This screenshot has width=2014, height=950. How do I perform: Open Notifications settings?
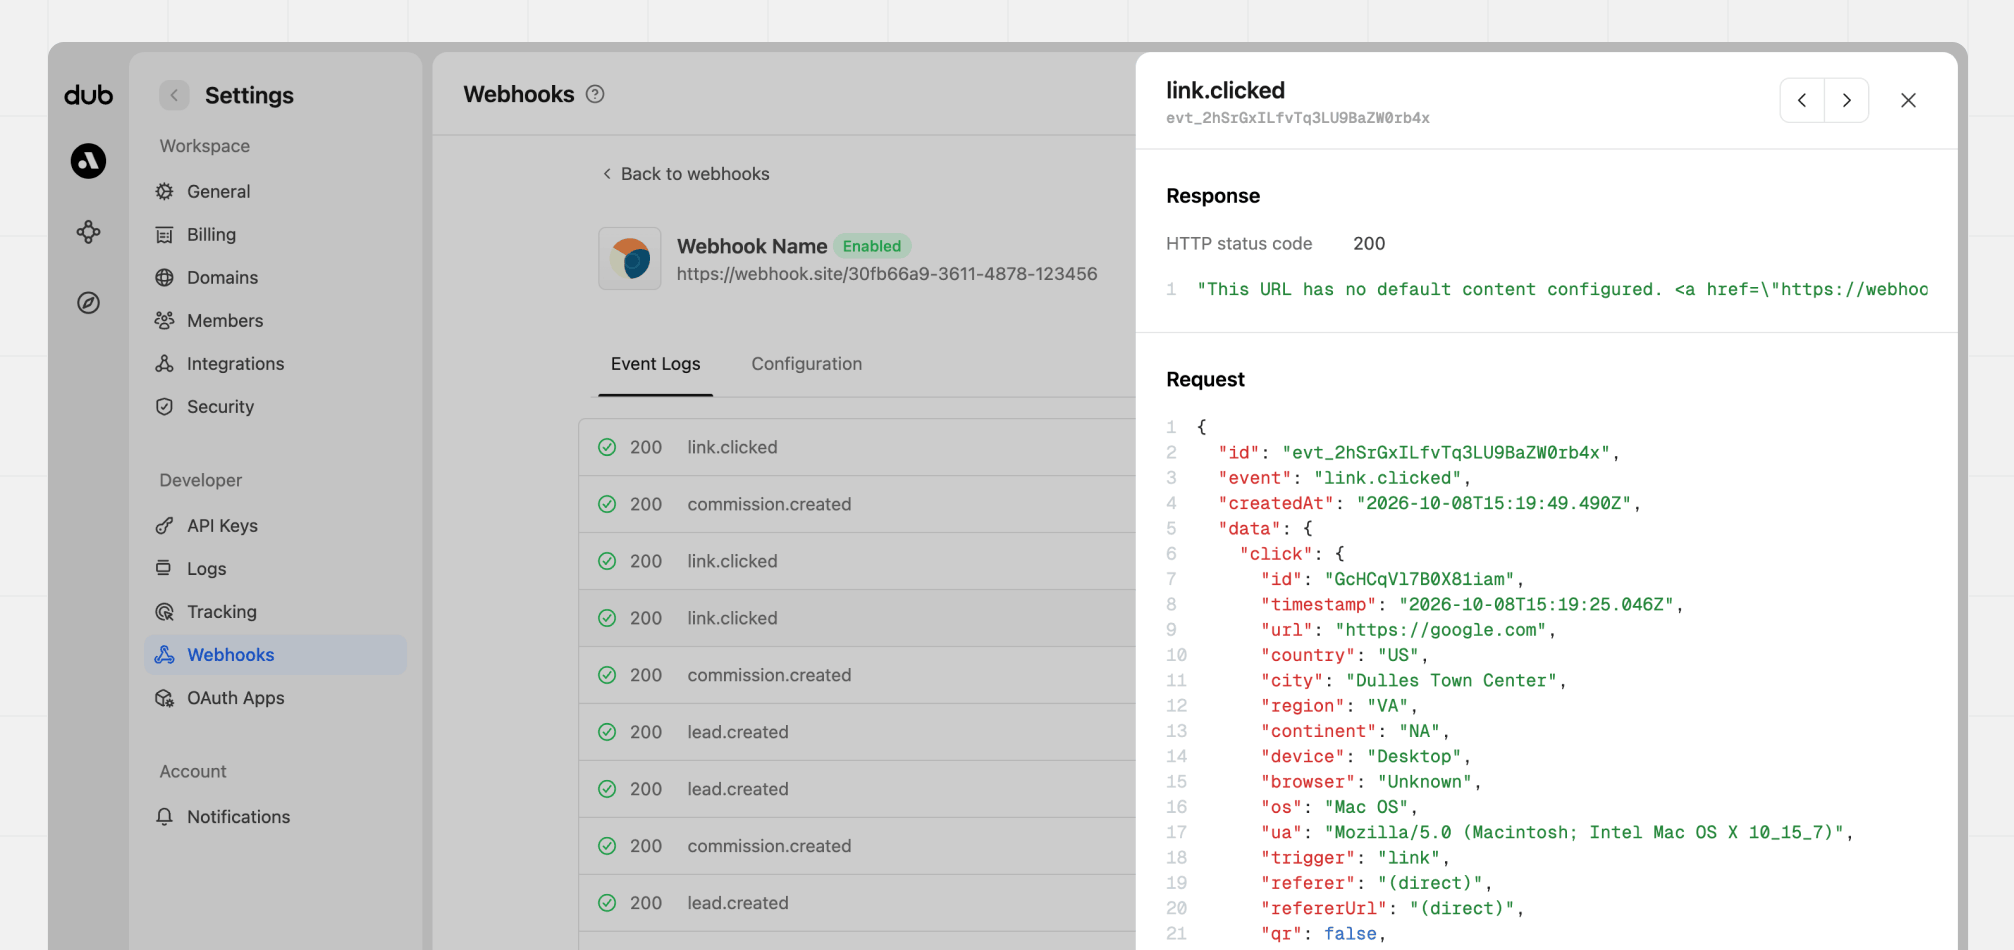tap(275, 816)
